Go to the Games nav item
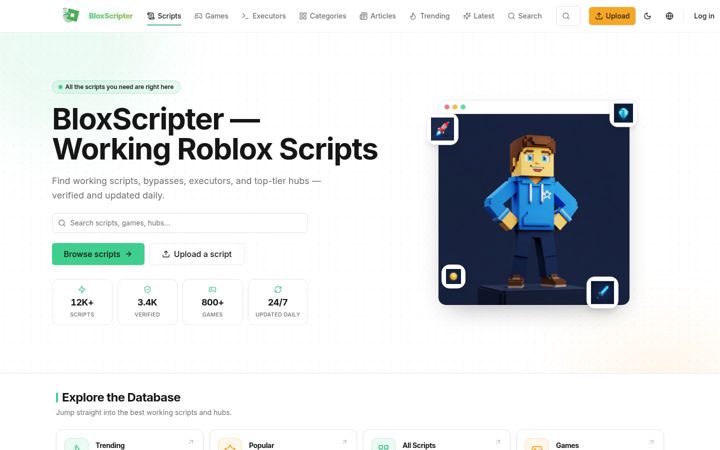The height and width of the screenshot is (450, 720). [x=211, y=16]
